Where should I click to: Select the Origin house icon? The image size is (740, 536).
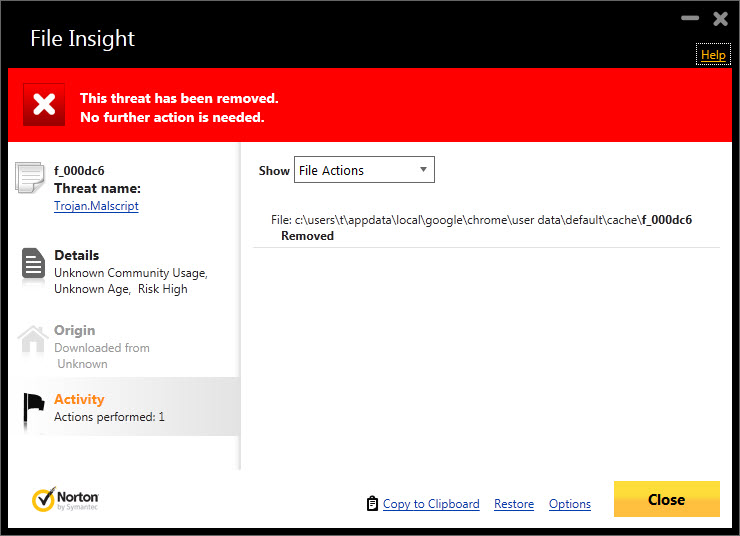pyautogui.click(x=33, y=339)
